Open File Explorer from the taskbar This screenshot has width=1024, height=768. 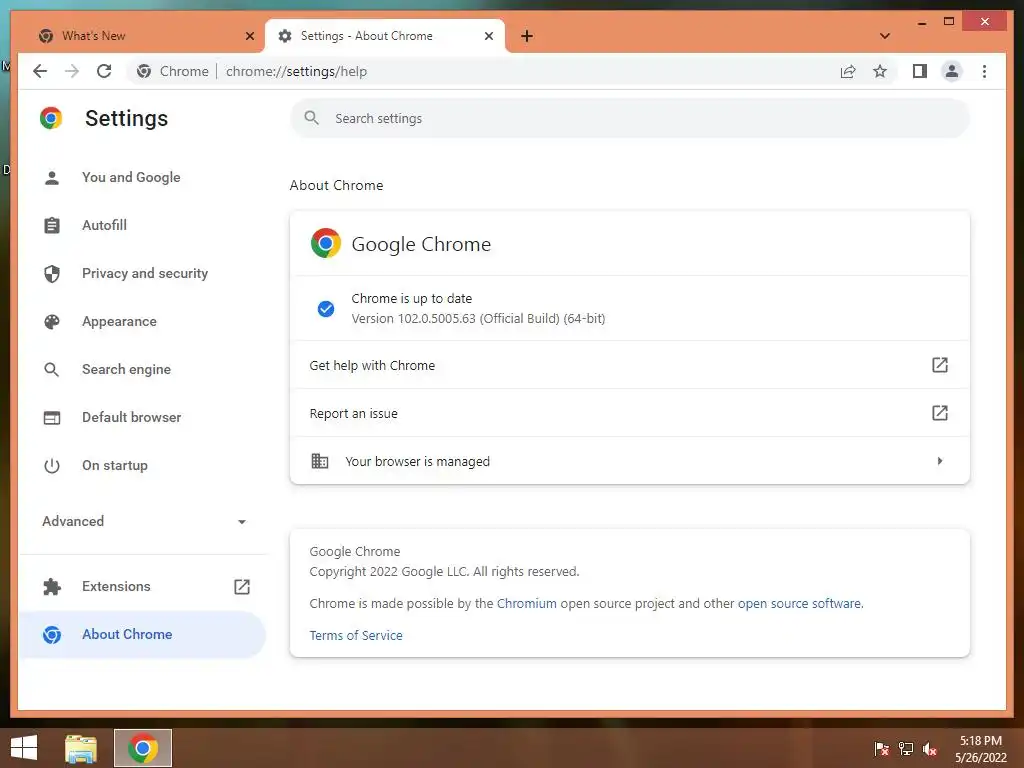click(80, 748)
